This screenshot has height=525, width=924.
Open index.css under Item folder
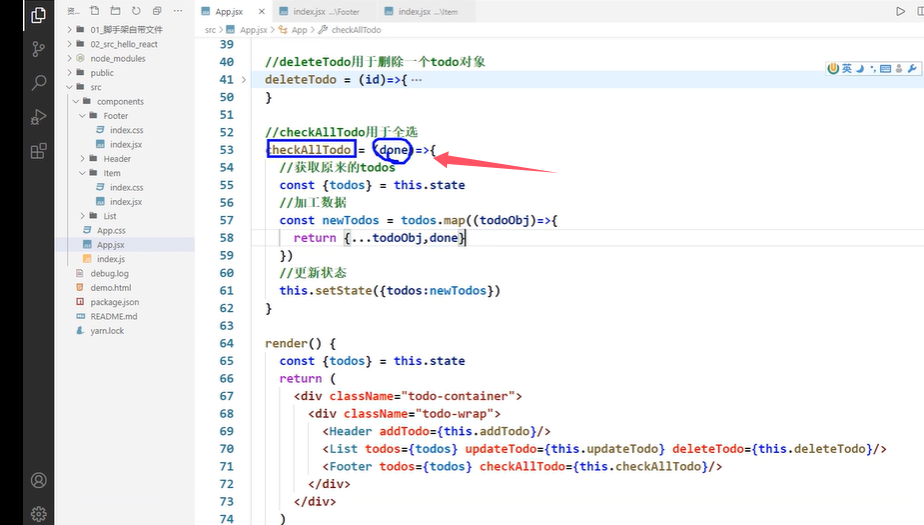pos(126,187)
